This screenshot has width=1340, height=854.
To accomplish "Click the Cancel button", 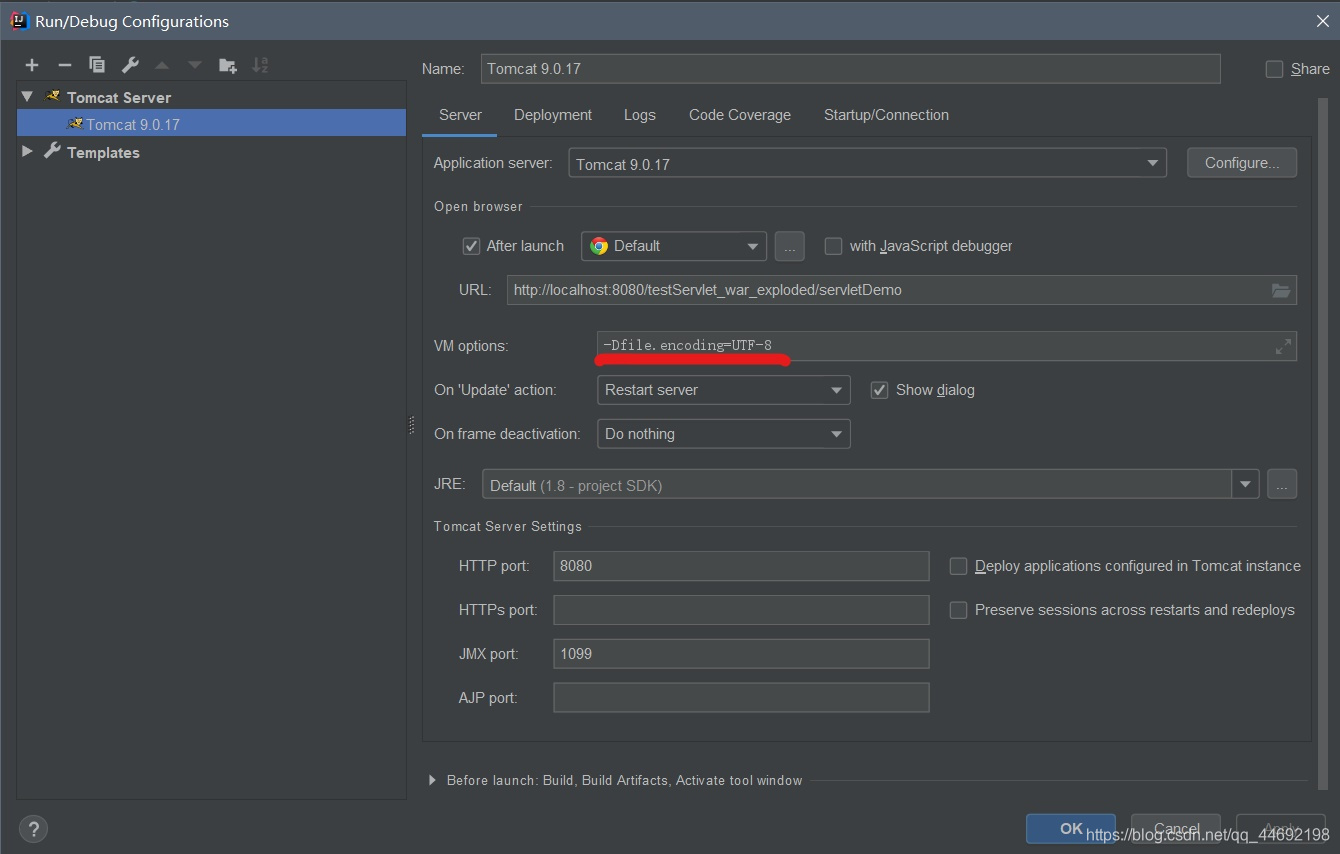I will tap(1176, 828).
